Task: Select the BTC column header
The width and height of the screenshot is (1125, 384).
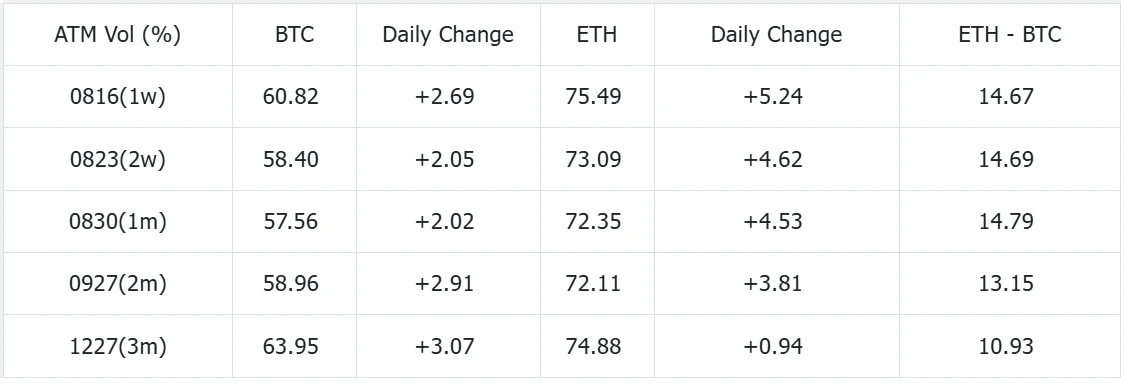Action: 294,34
